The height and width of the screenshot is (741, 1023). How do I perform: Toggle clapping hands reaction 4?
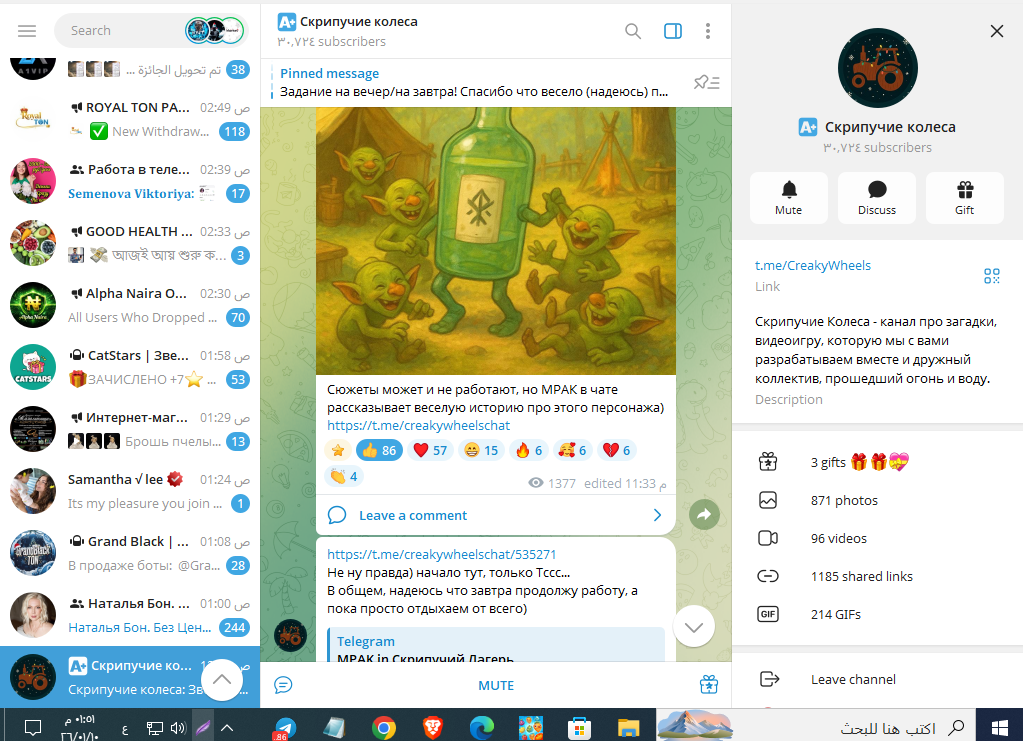coord(344,476)
